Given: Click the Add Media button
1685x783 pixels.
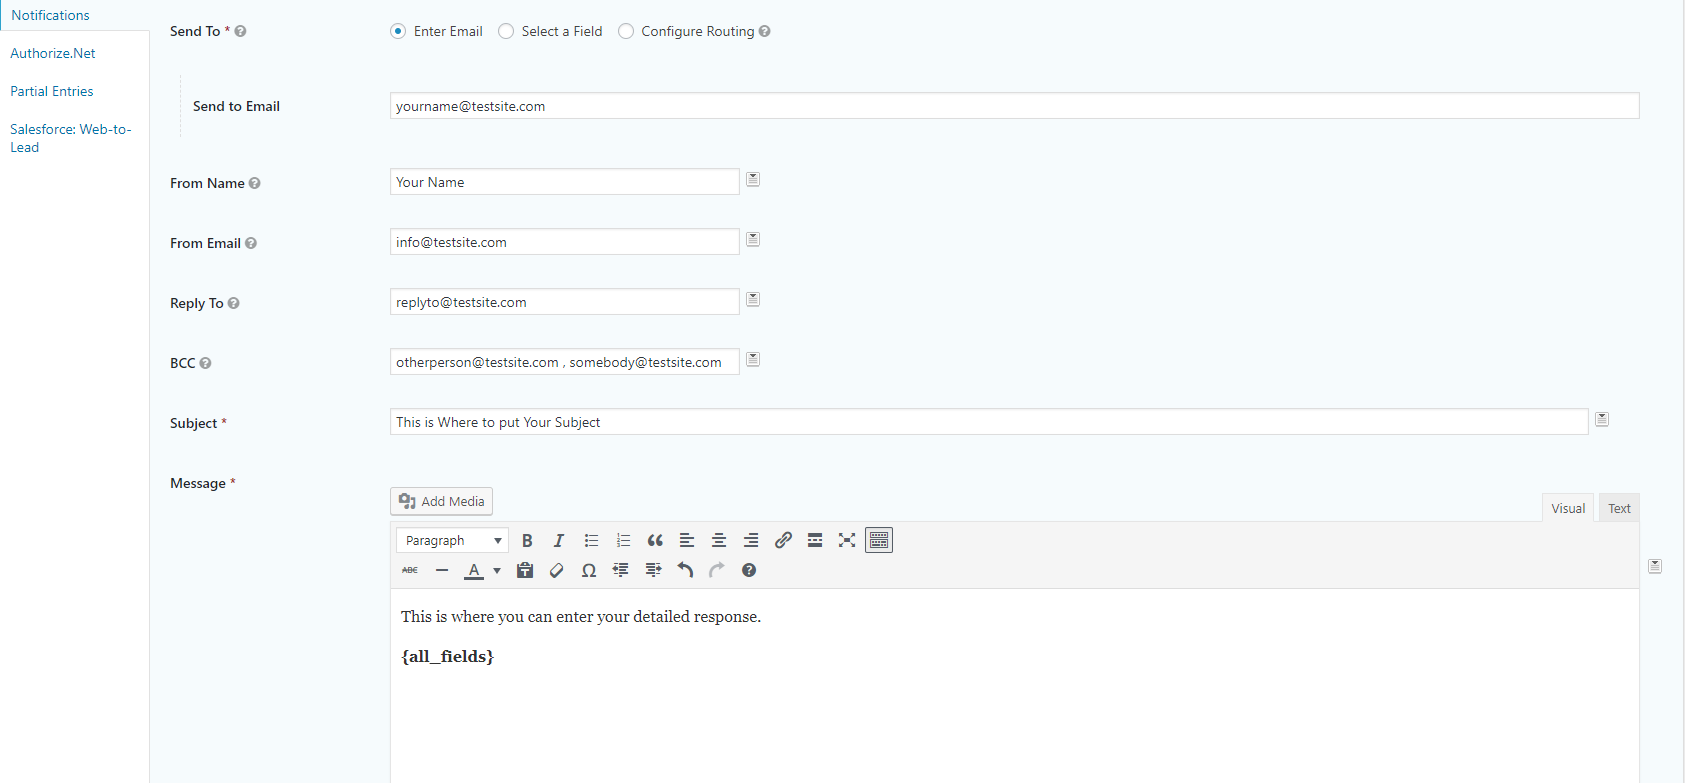Looking at the screenshot, I should (441, 502).
